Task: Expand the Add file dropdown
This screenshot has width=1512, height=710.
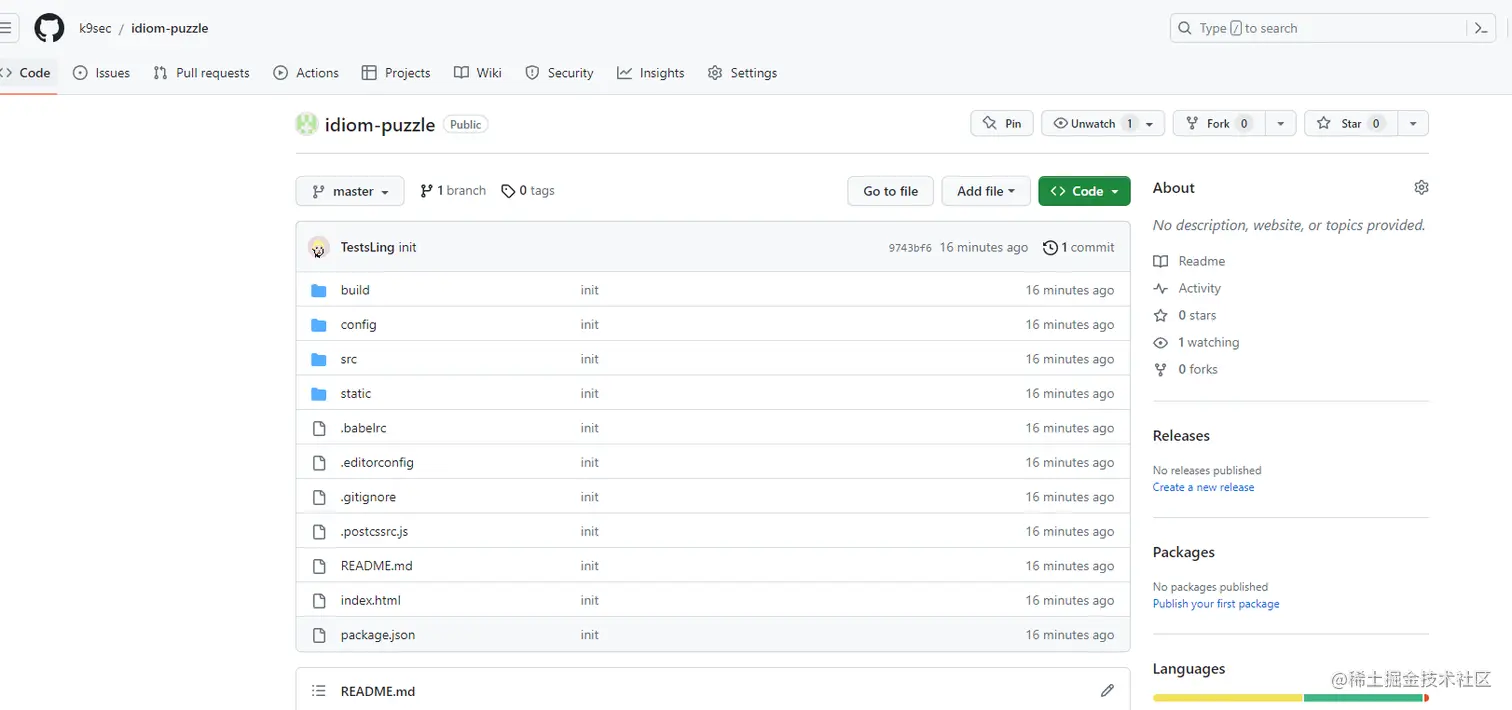Action: [986, 191]
